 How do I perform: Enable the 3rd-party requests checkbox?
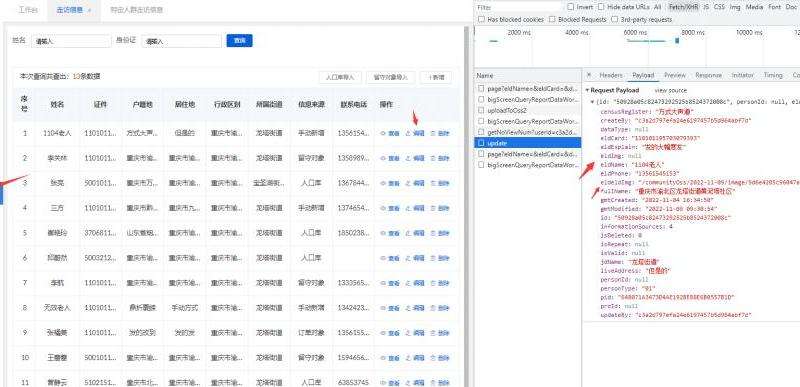(x=614, y=19)
